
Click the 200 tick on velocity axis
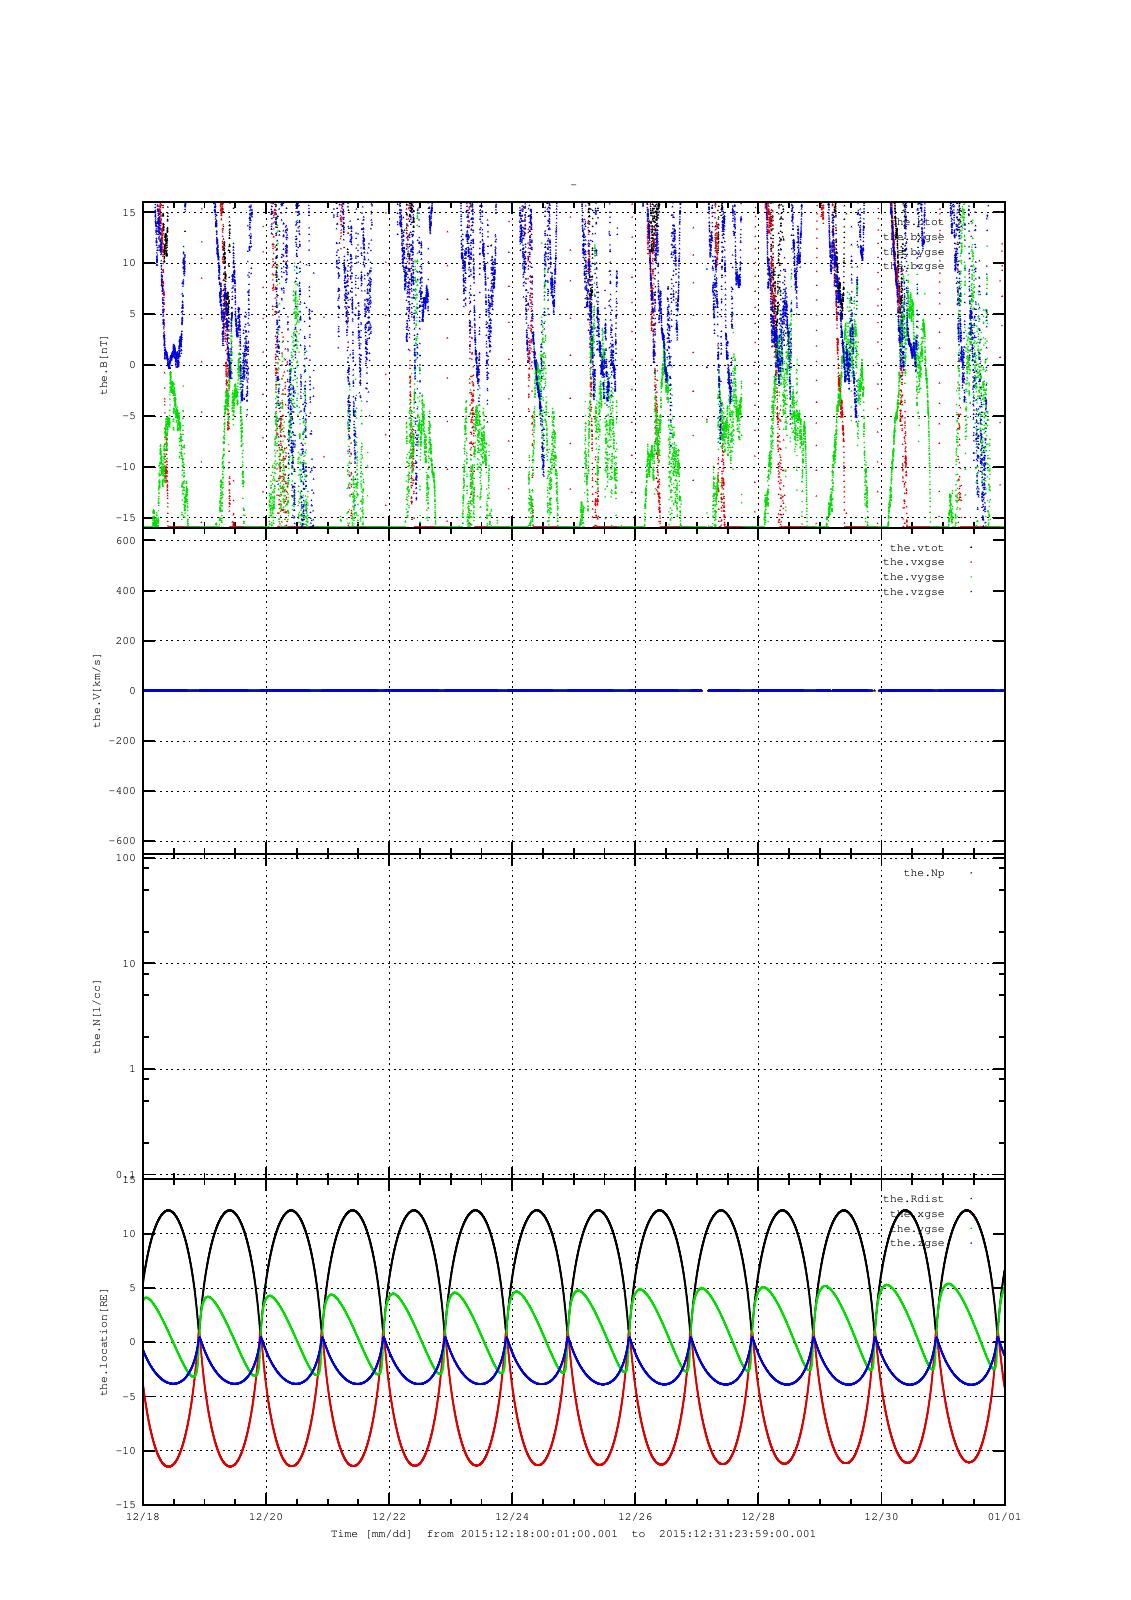pyautogui.click(x=126, y=641)
